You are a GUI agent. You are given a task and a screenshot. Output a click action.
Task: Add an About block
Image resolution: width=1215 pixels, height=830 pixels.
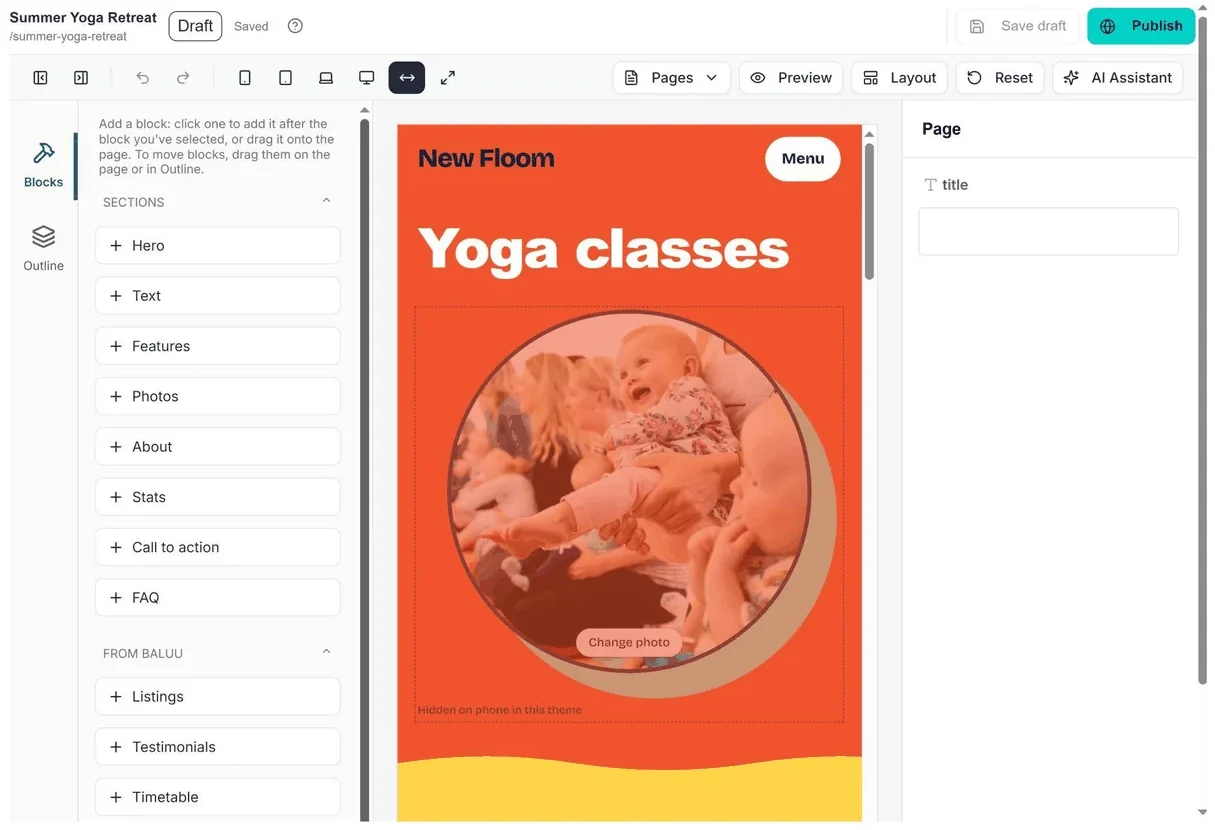[218, 447]
